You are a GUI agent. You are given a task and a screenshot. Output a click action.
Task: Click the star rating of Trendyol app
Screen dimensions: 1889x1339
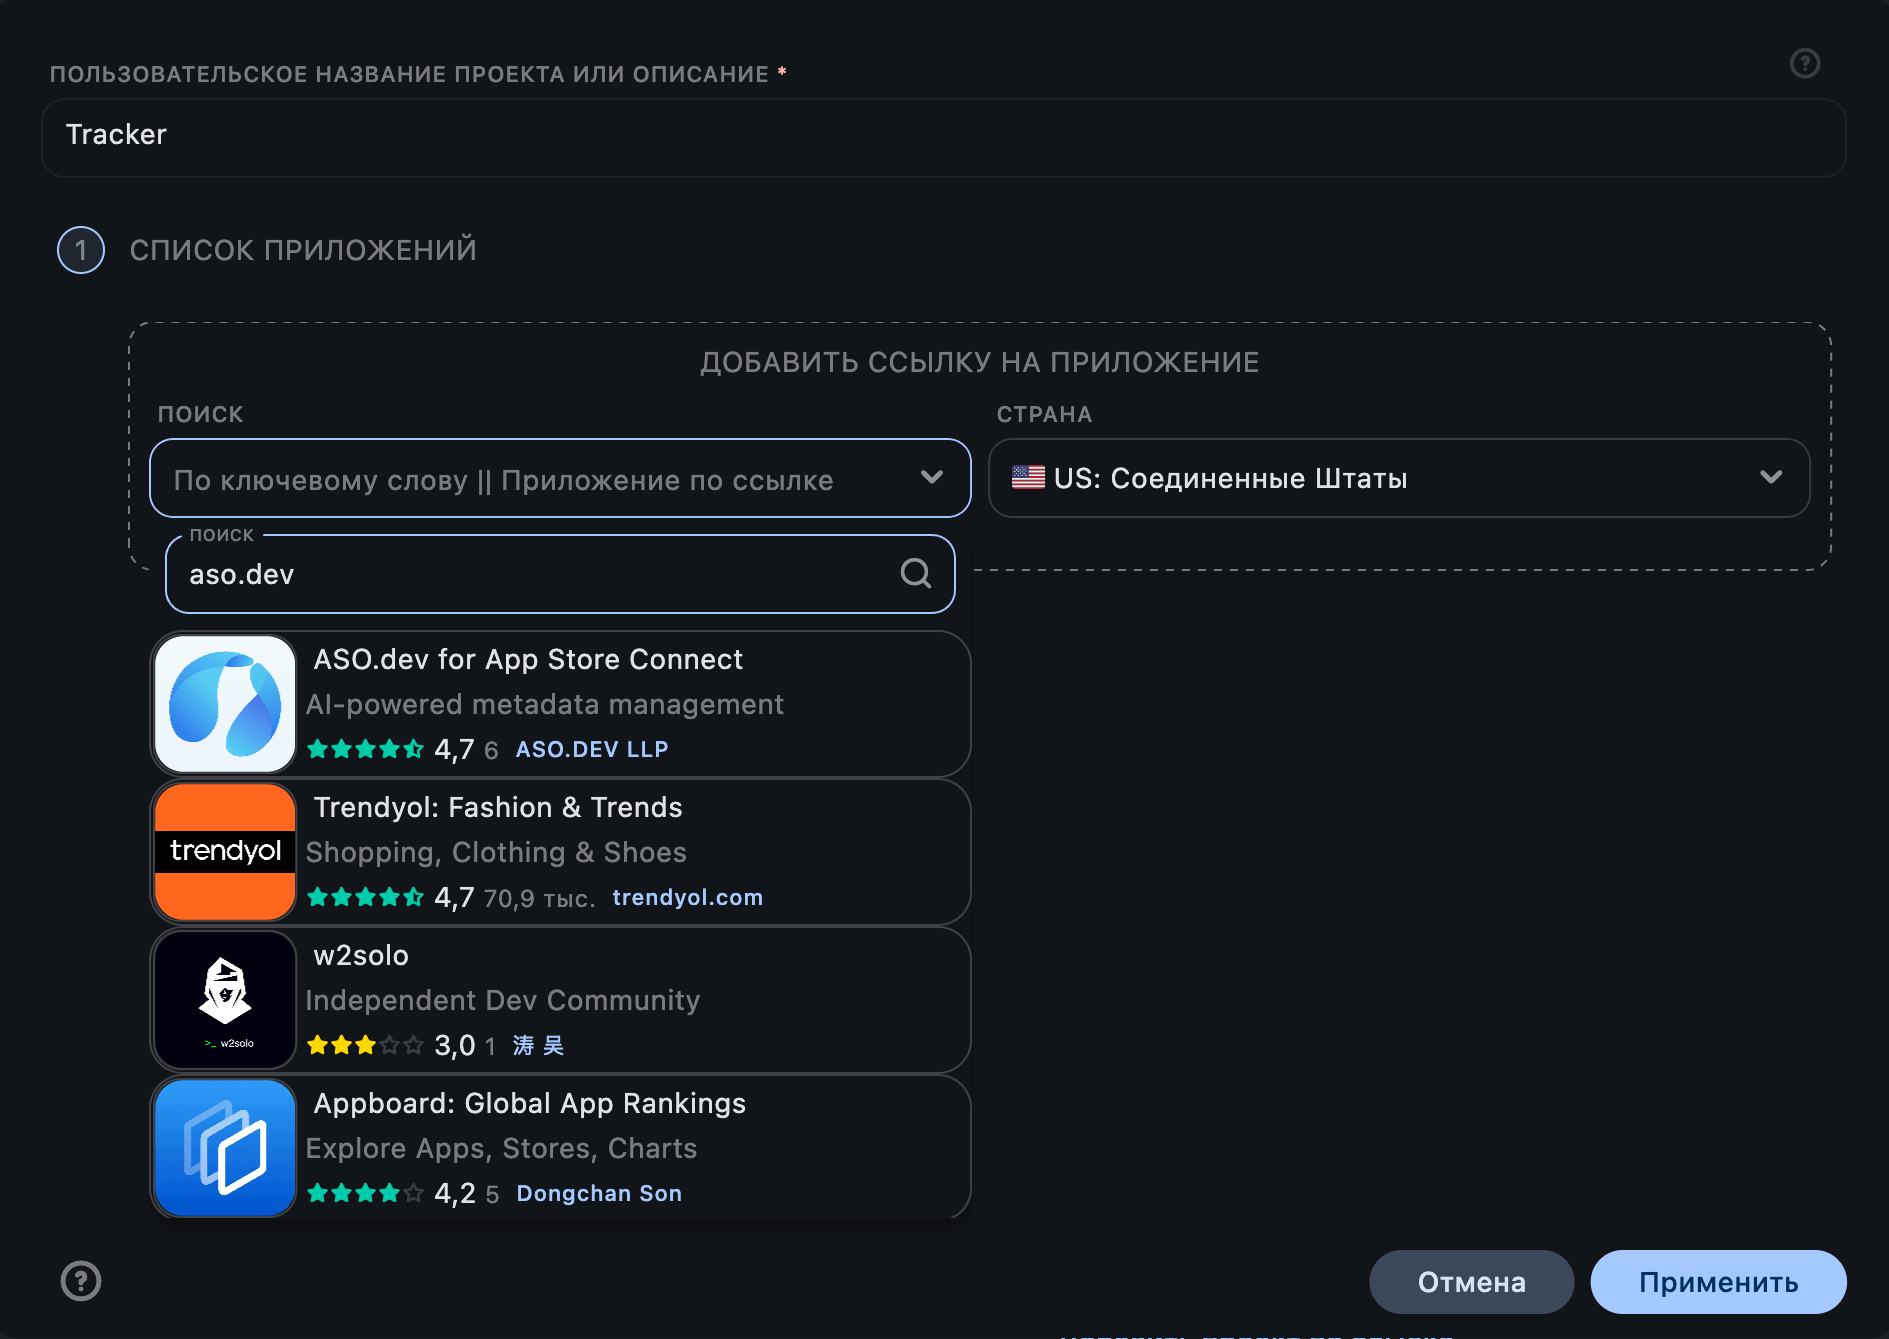[365, 896]
